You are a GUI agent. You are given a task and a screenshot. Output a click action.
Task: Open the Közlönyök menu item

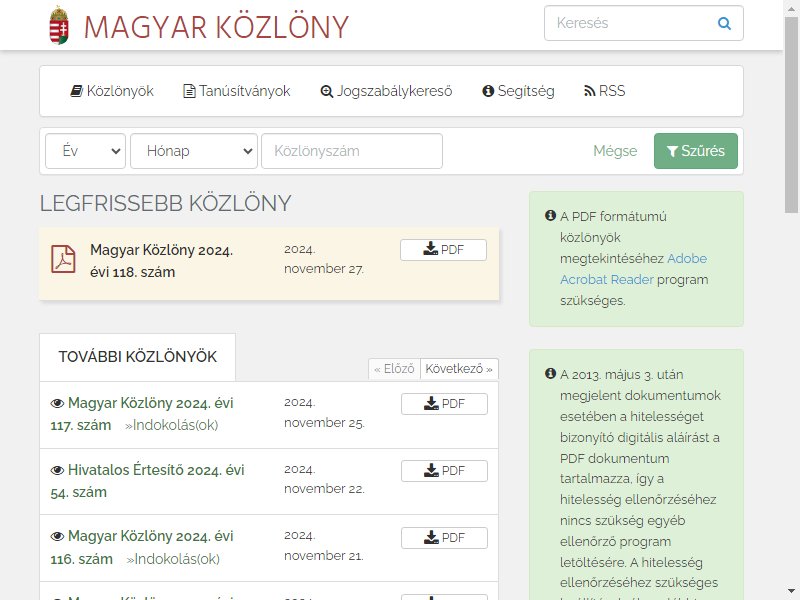coord(112,91)
